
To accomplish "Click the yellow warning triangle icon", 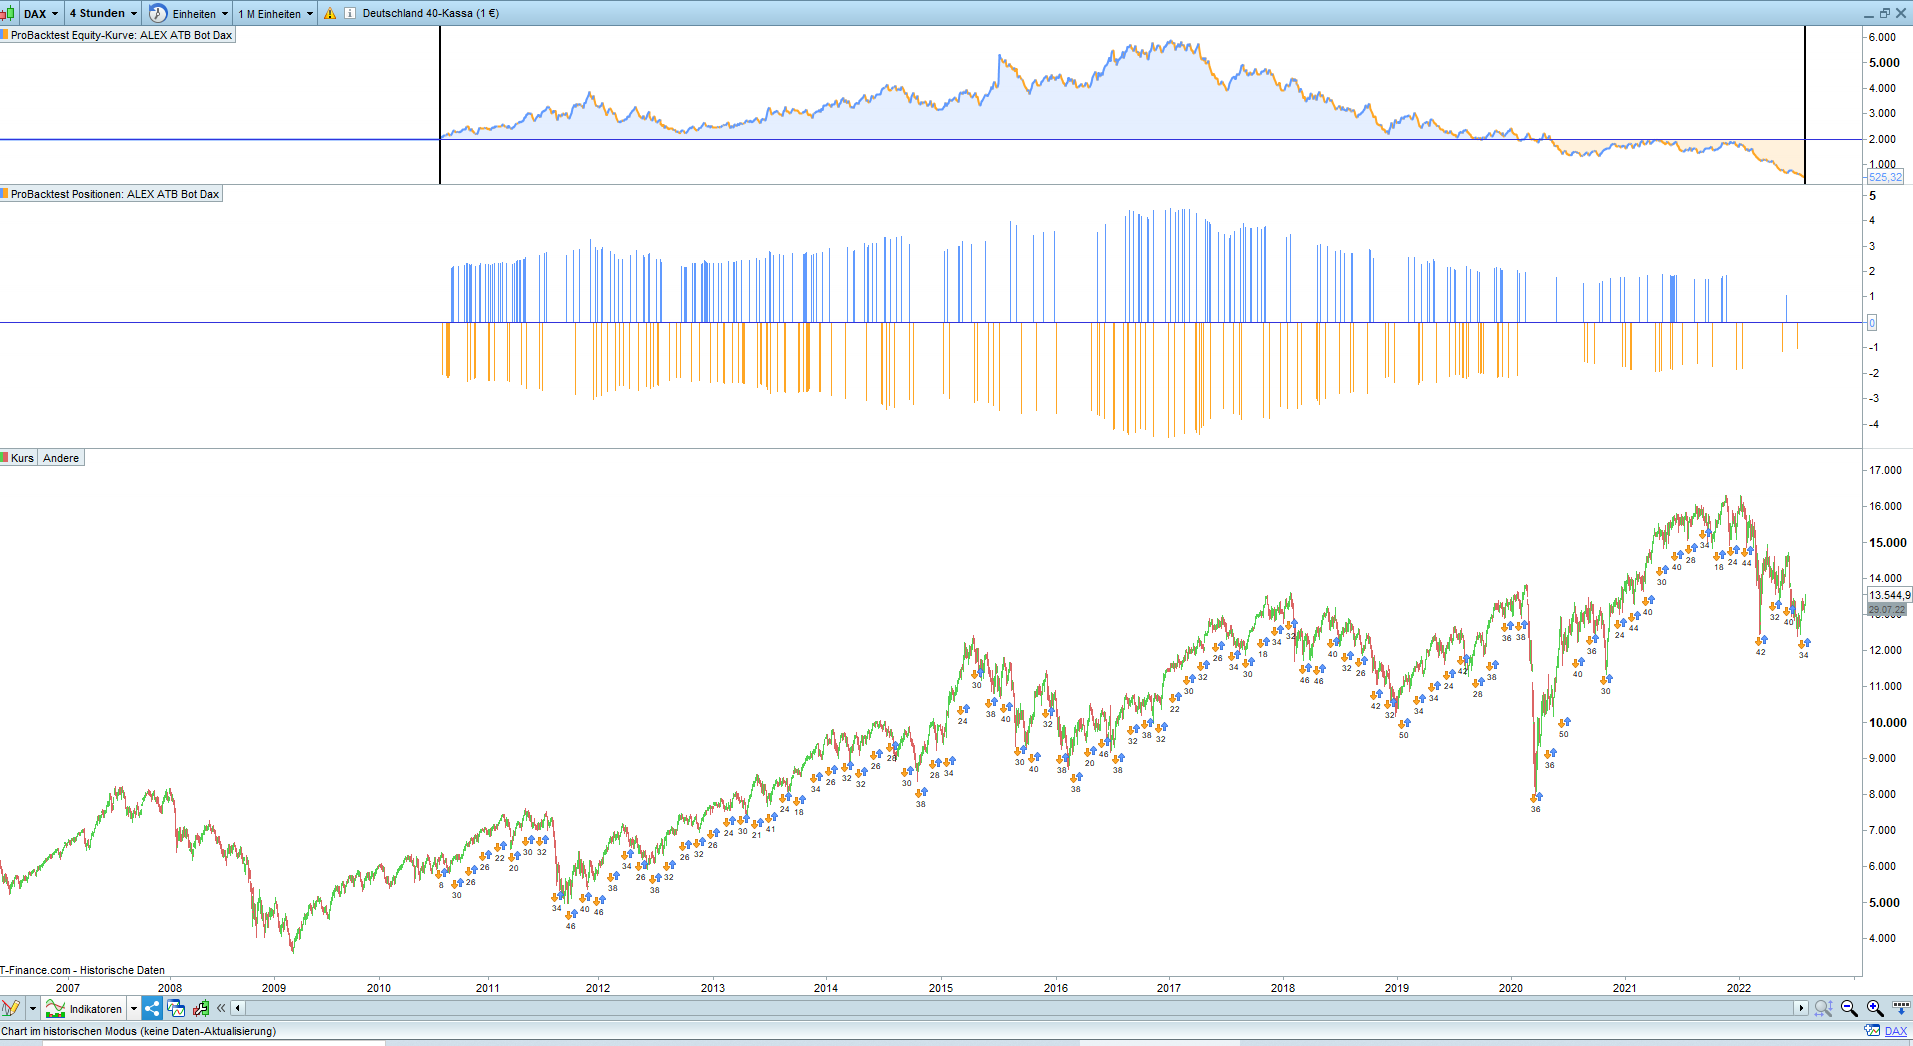I will (x=330, y=14).
